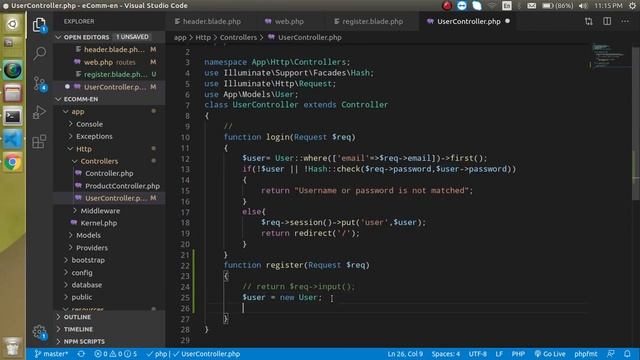
Task: Select web.php in Open Editors list
Action: click(x=109, y=62)
